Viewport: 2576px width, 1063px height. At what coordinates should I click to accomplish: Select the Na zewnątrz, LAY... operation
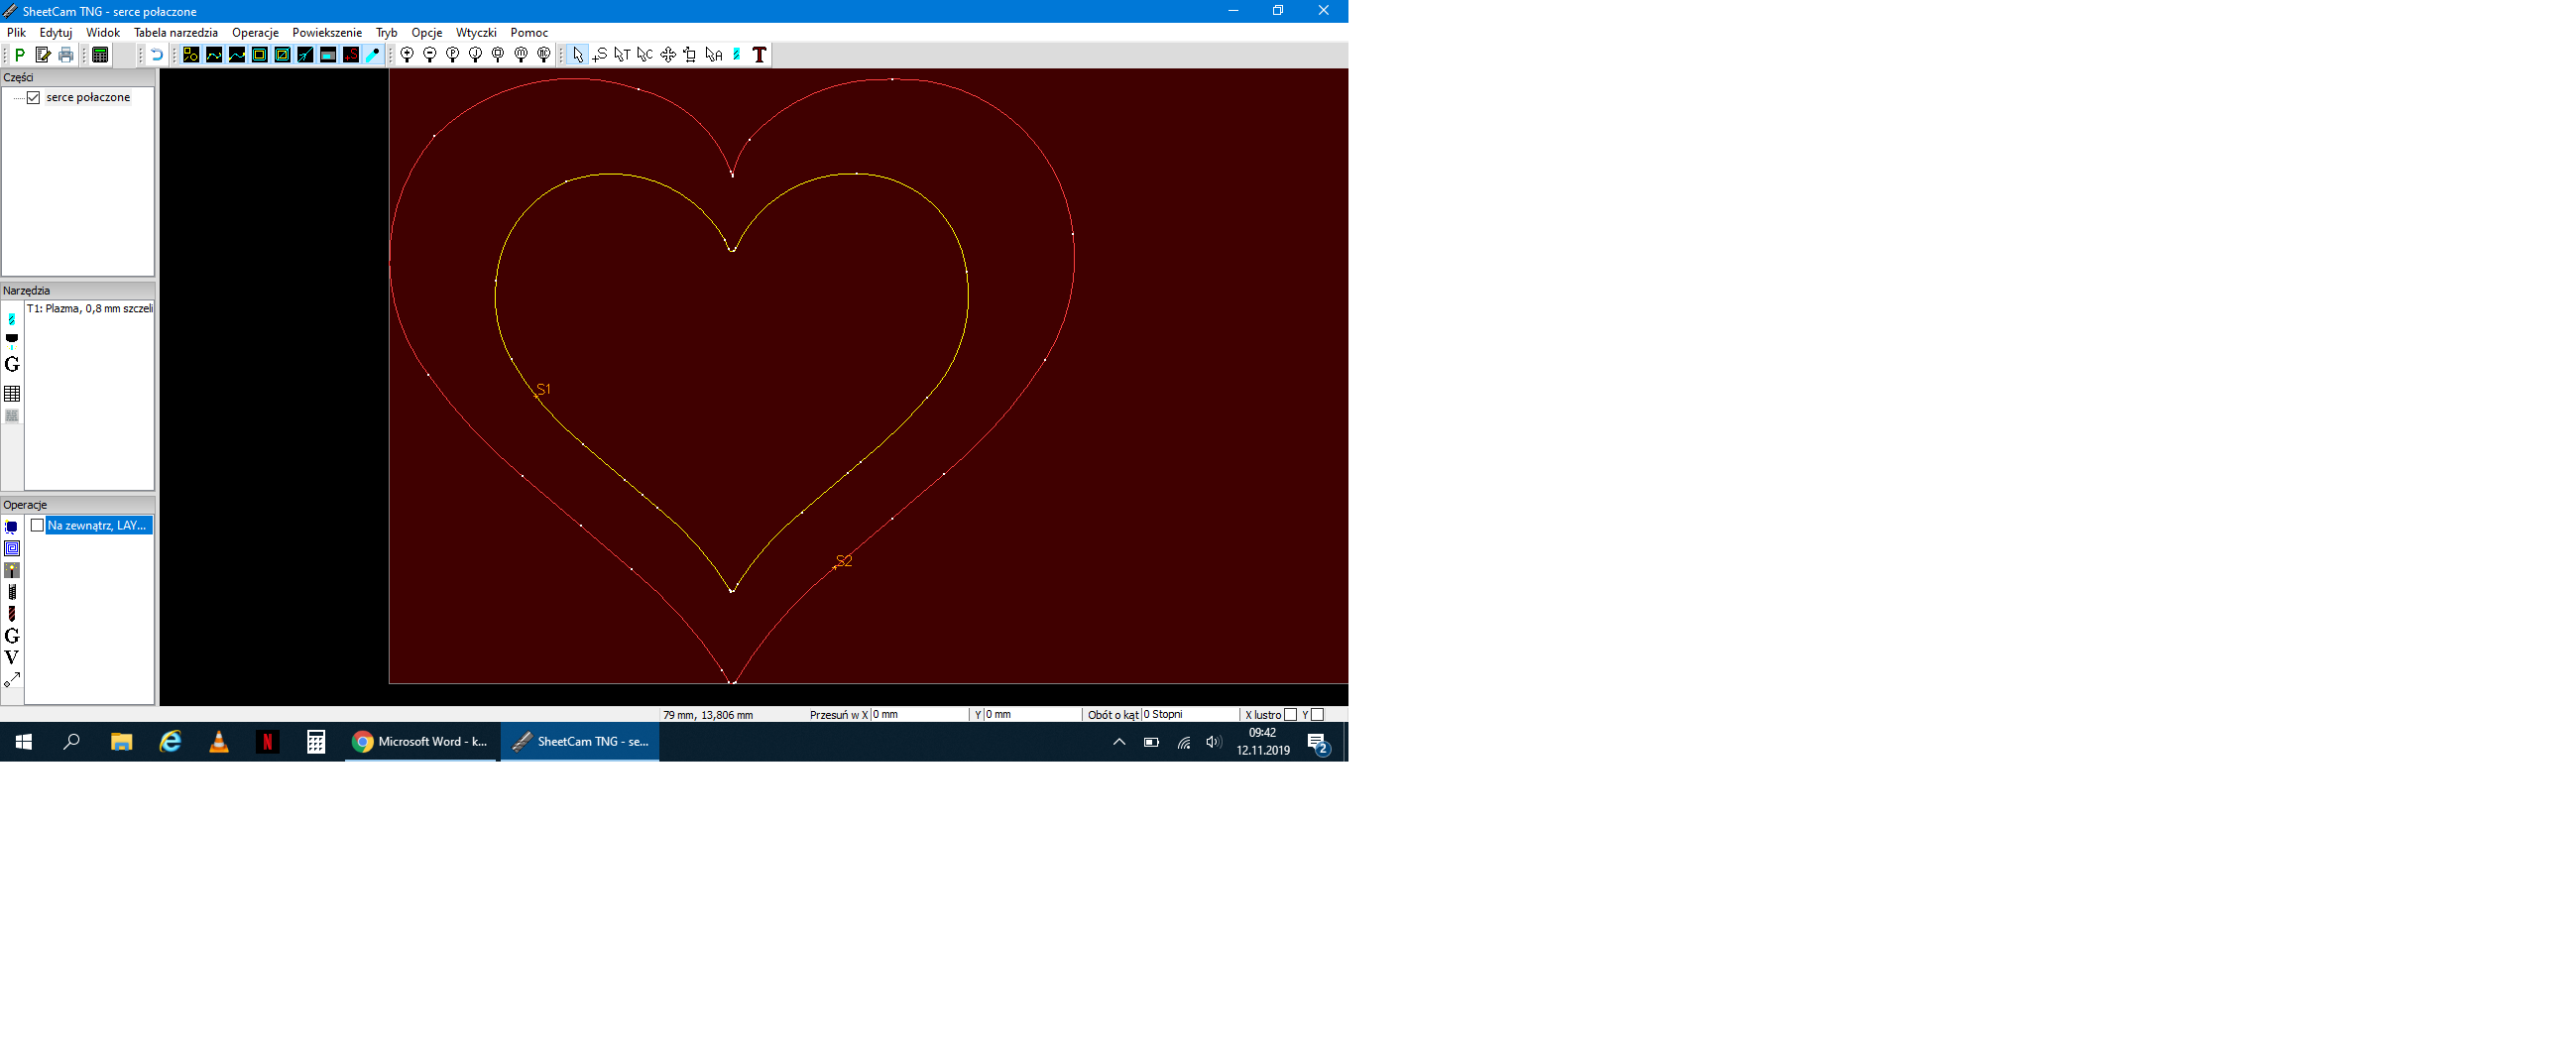98,526
